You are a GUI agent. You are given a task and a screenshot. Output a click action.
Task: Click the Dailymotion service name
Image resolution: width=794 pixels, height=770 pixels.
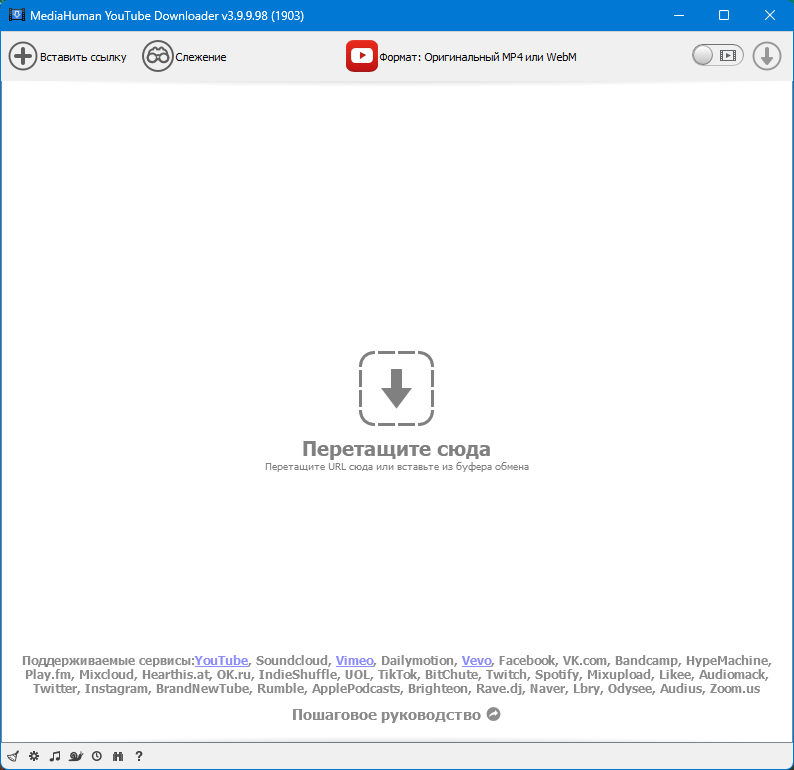(x=417, y=661)
